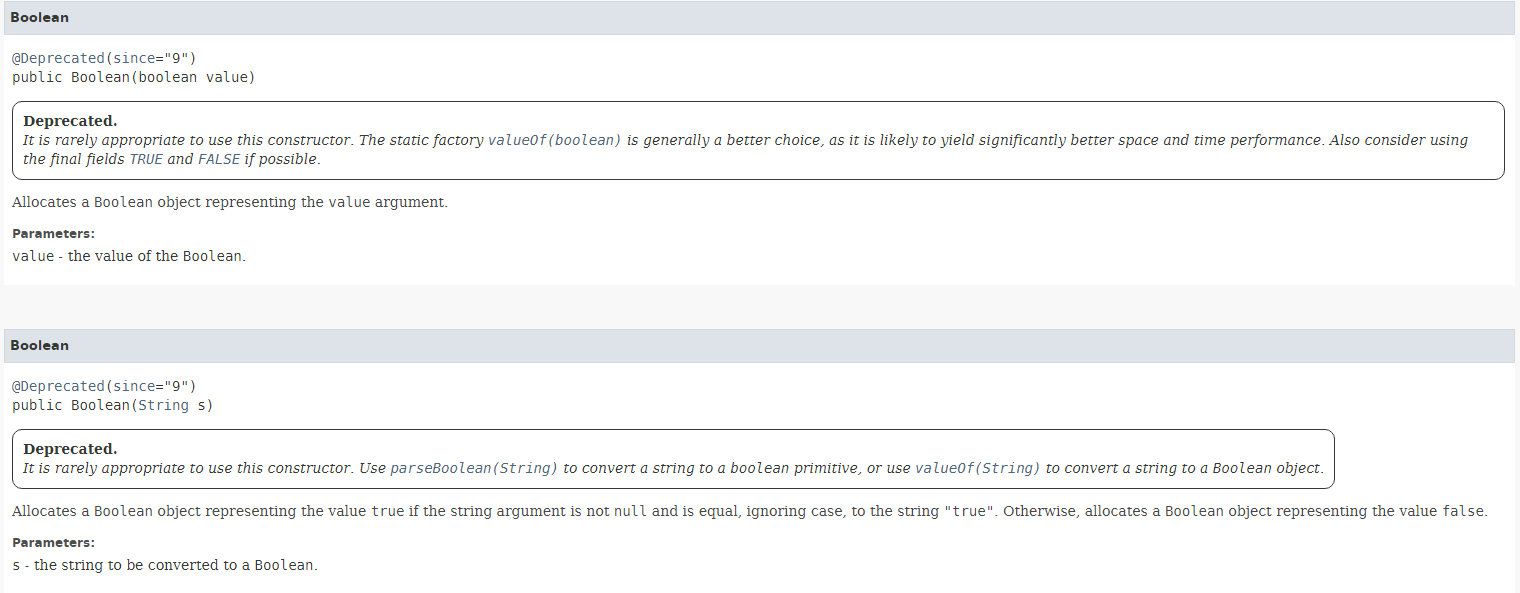Click String type in Boolean(String s) signature
Image resolution: width=1520 pixels, height=593 pixels.
click(164, 405)
